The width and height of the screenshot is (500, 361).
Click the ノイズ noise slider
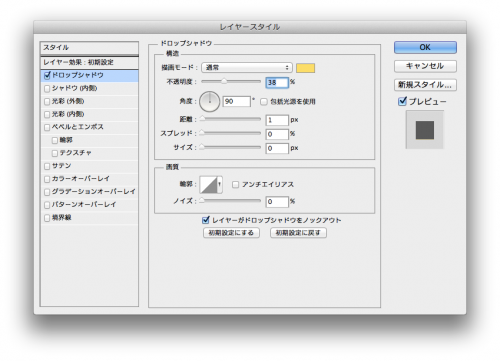point(231,201)
